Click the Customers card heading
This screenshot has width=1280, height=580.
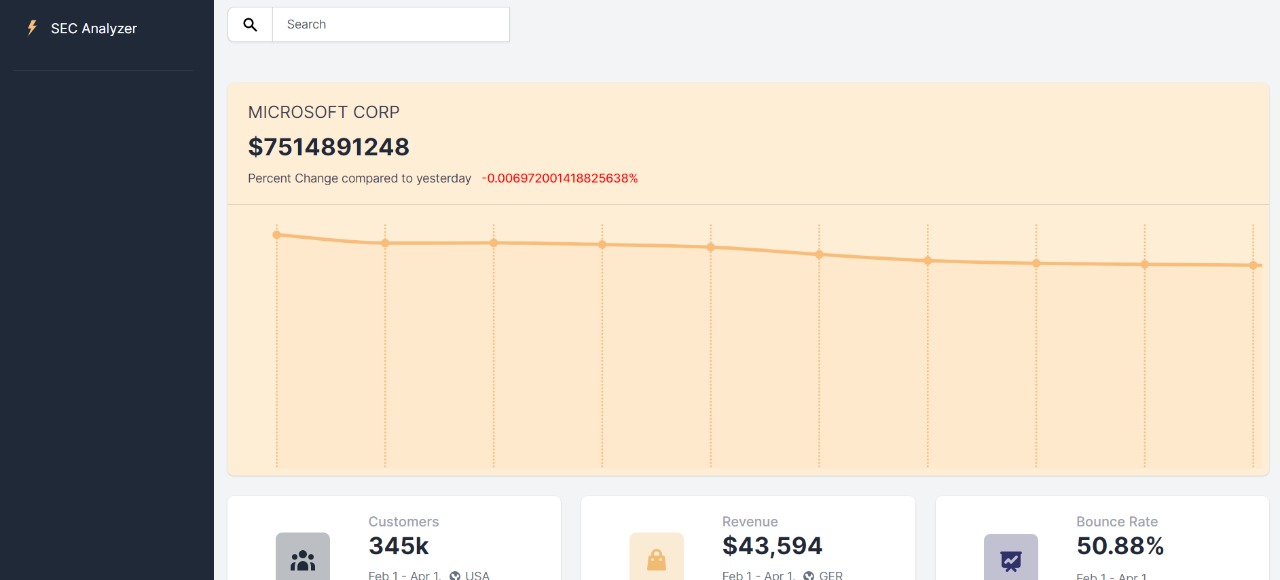(x=404, y=522)
